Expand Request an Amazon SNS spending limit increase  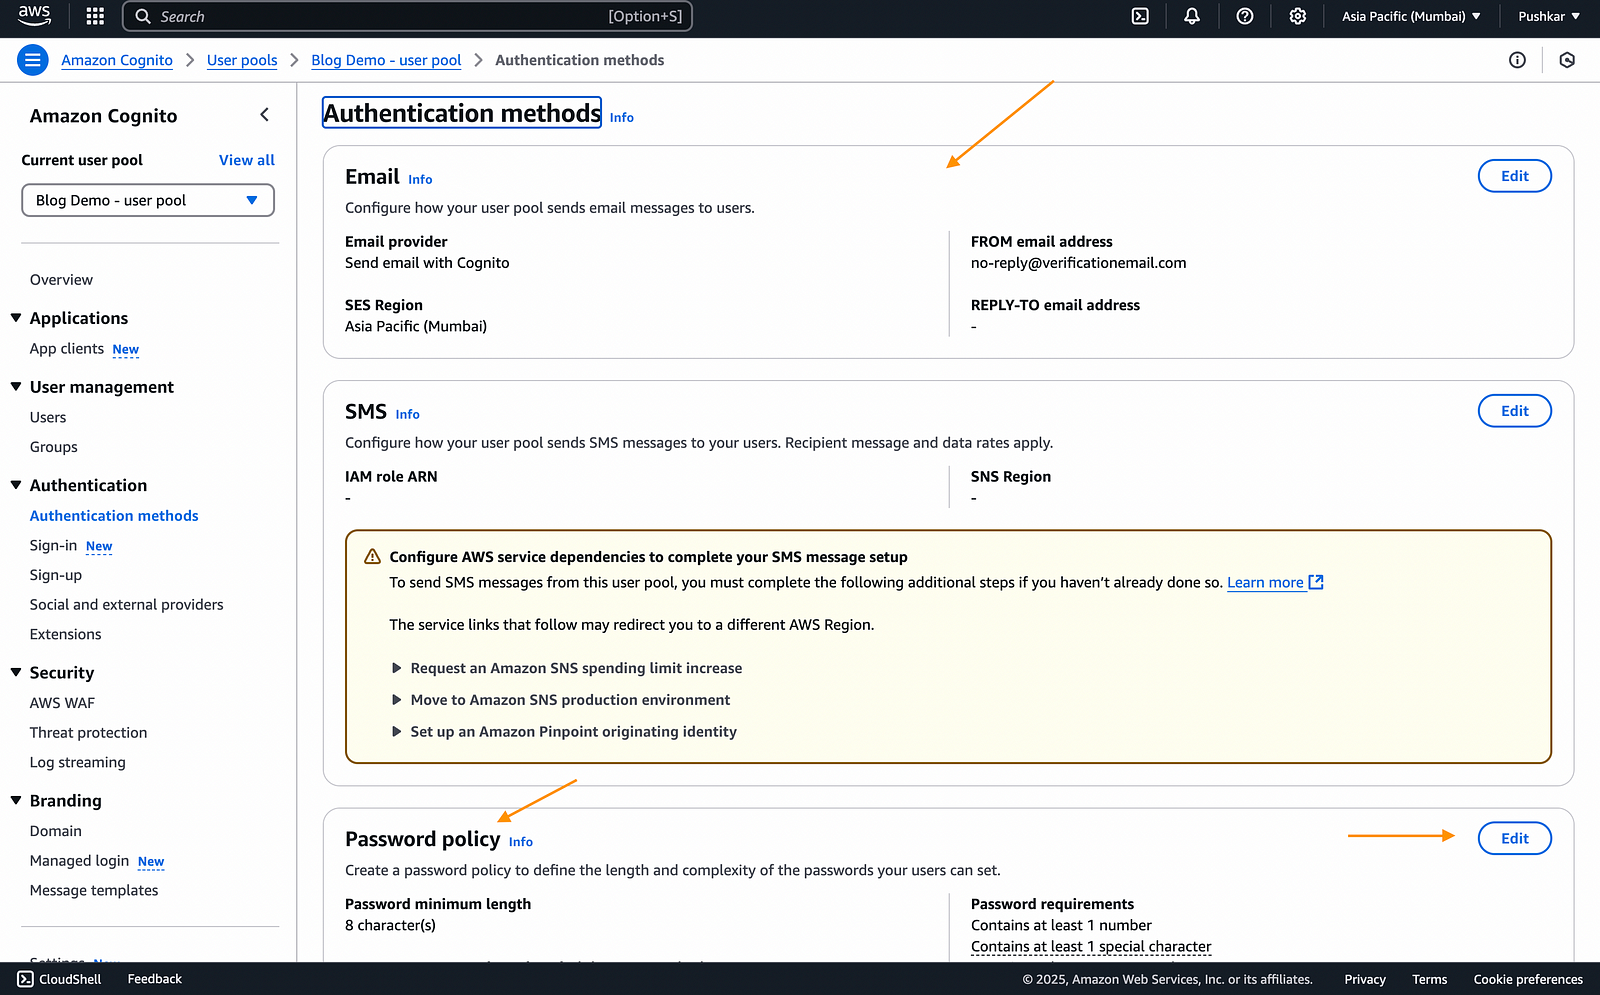click(x=567, y=668)
